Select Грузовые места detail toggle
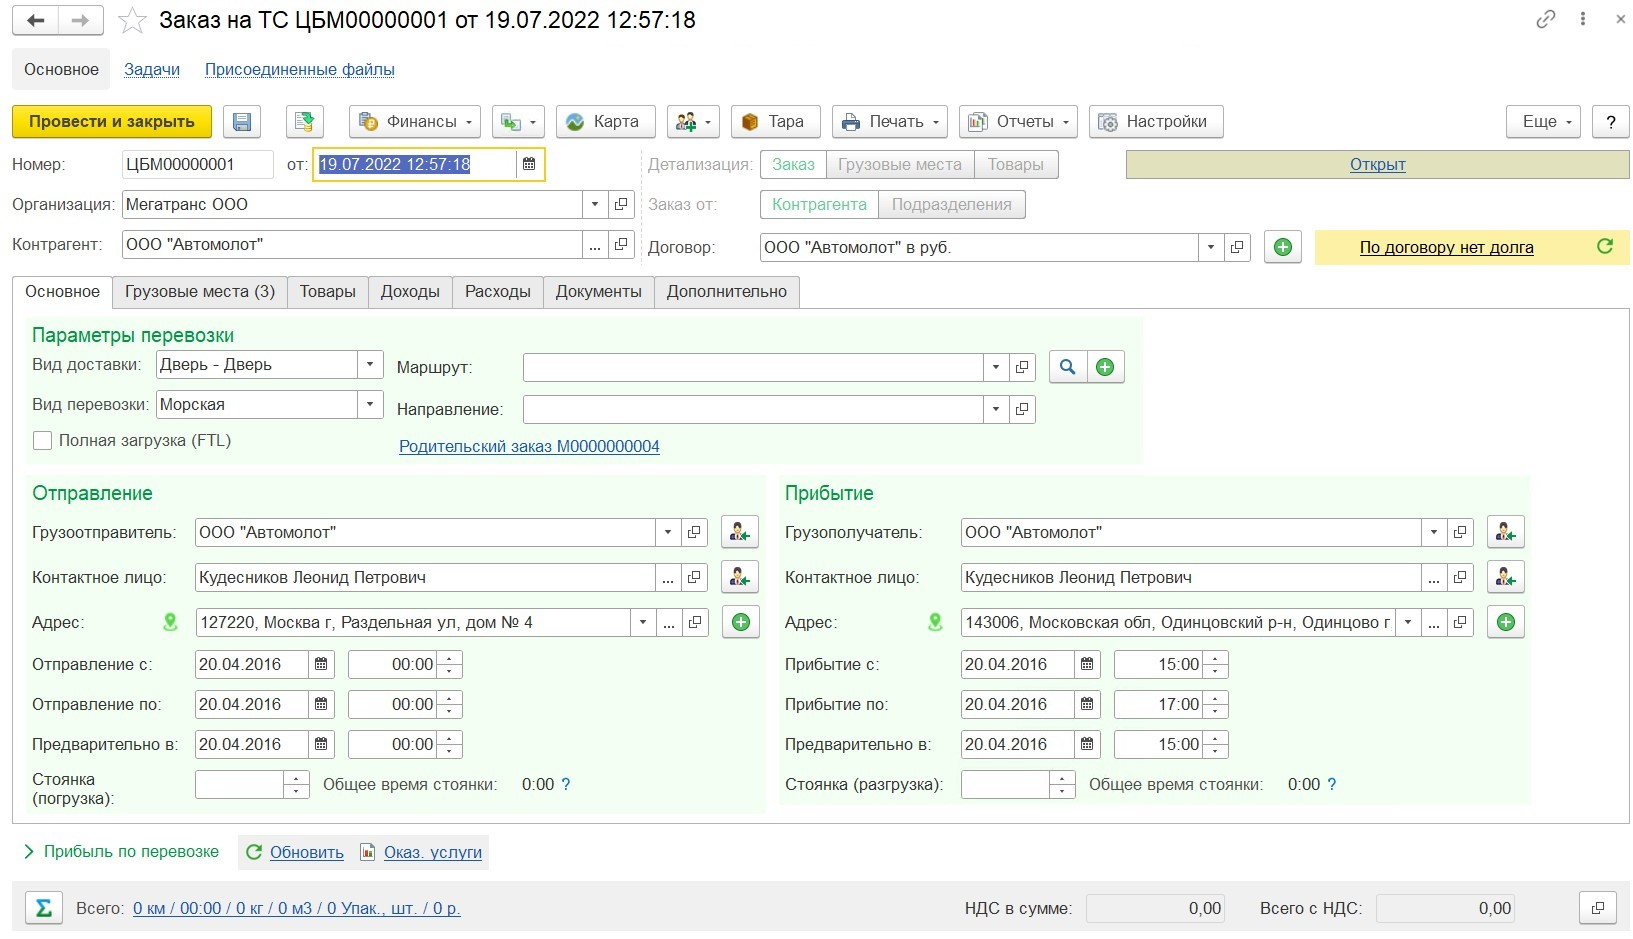This screenshot has width=1633, height=939. pos(899,164)
